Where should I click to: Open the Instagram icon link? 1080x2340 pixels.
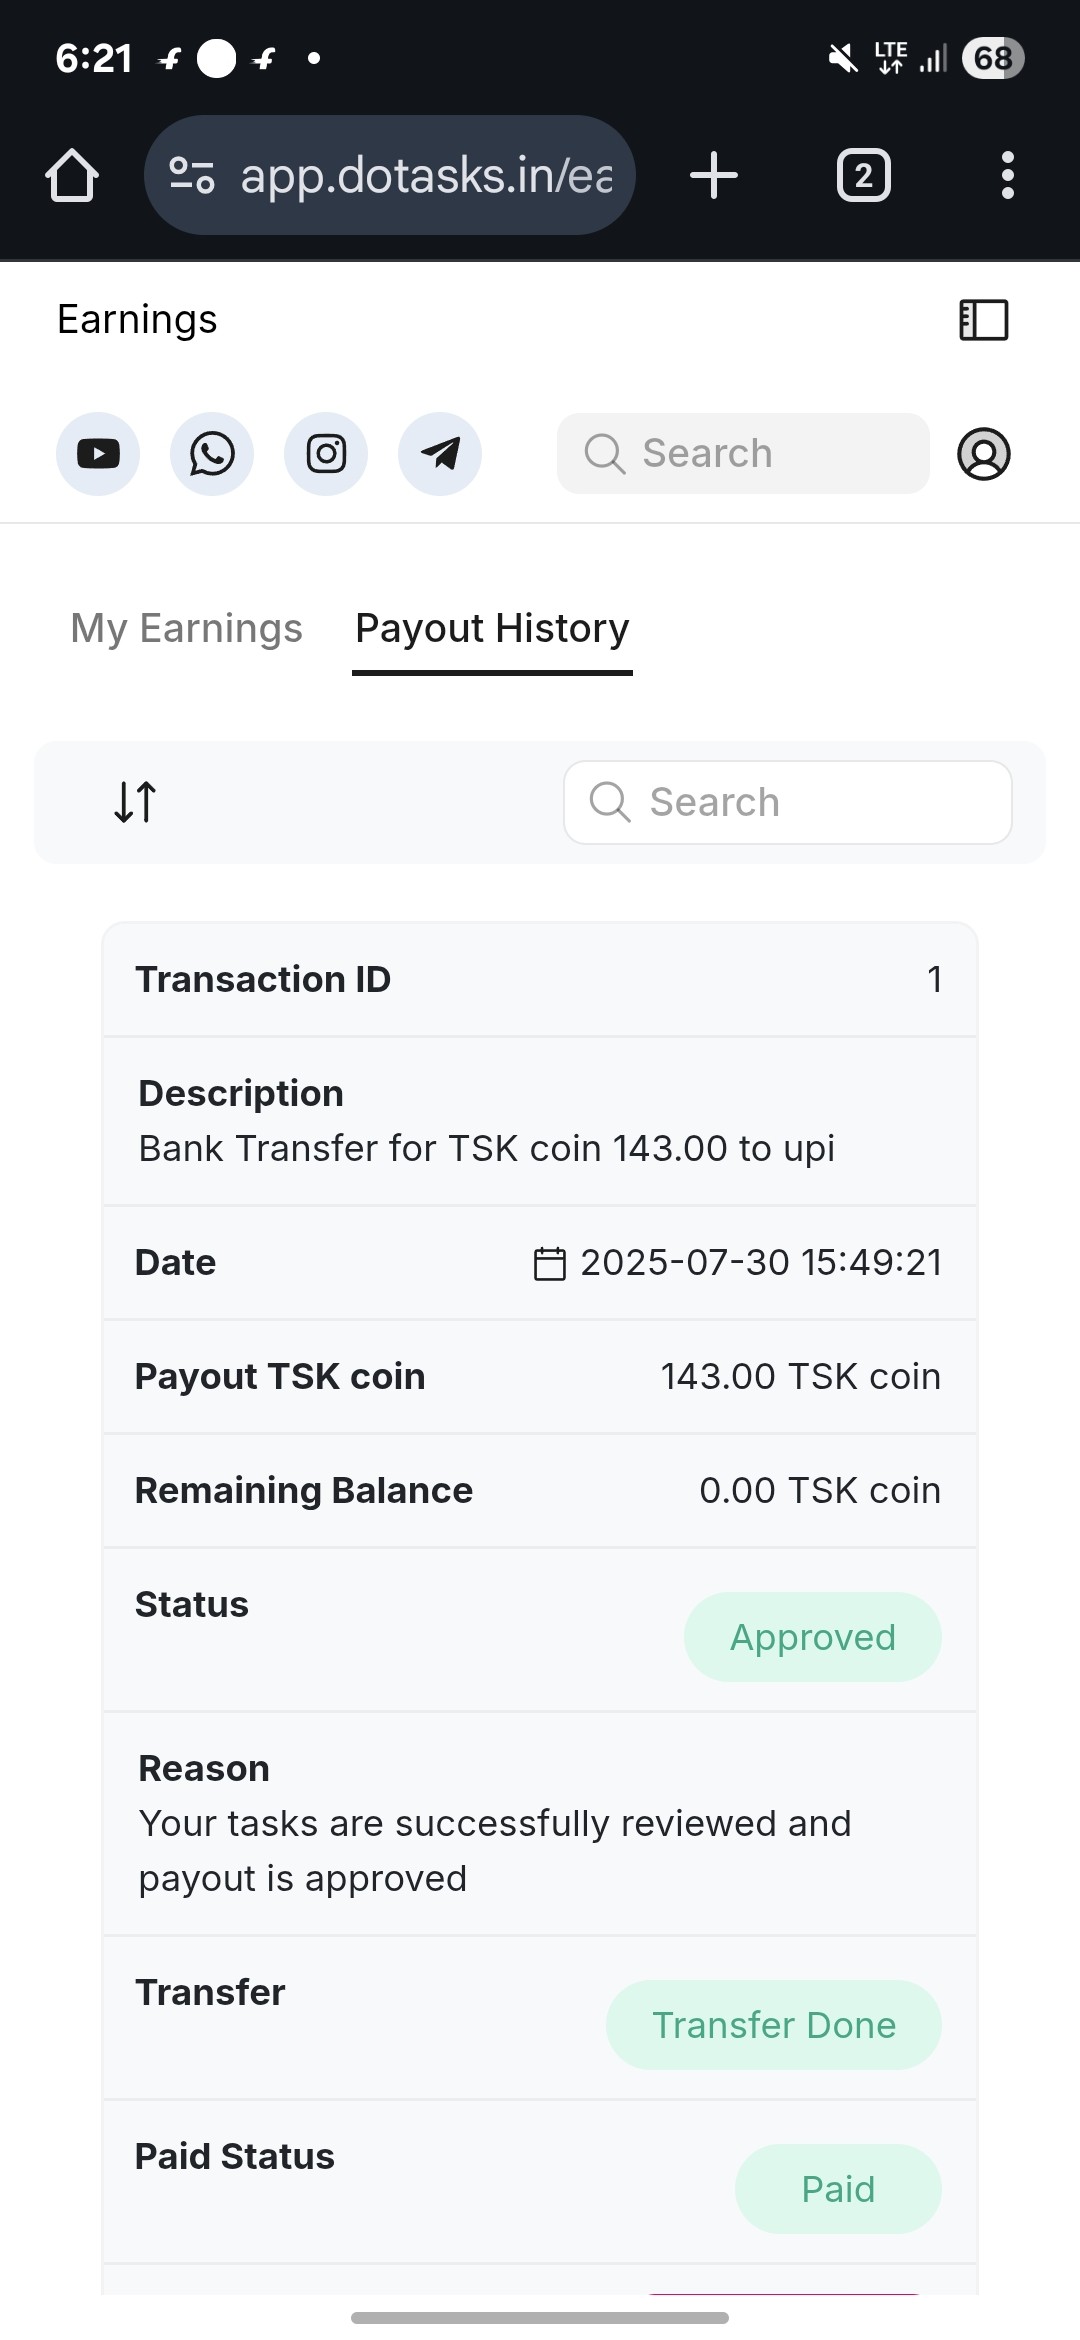click(326, 454)
